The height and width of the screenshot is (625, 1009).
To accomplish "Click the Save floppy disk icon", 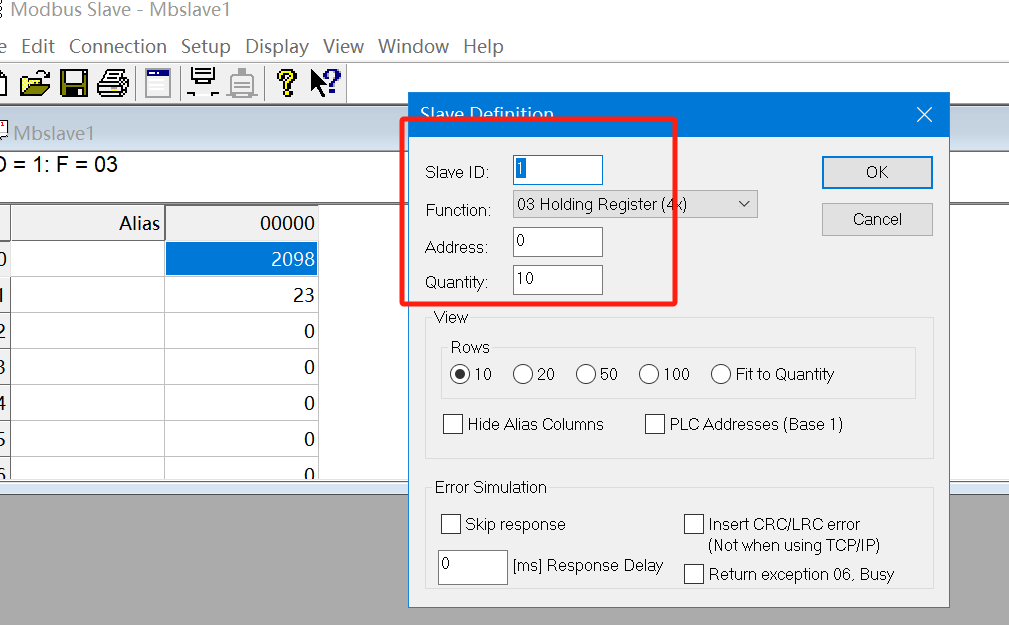I will click(74, 83).
